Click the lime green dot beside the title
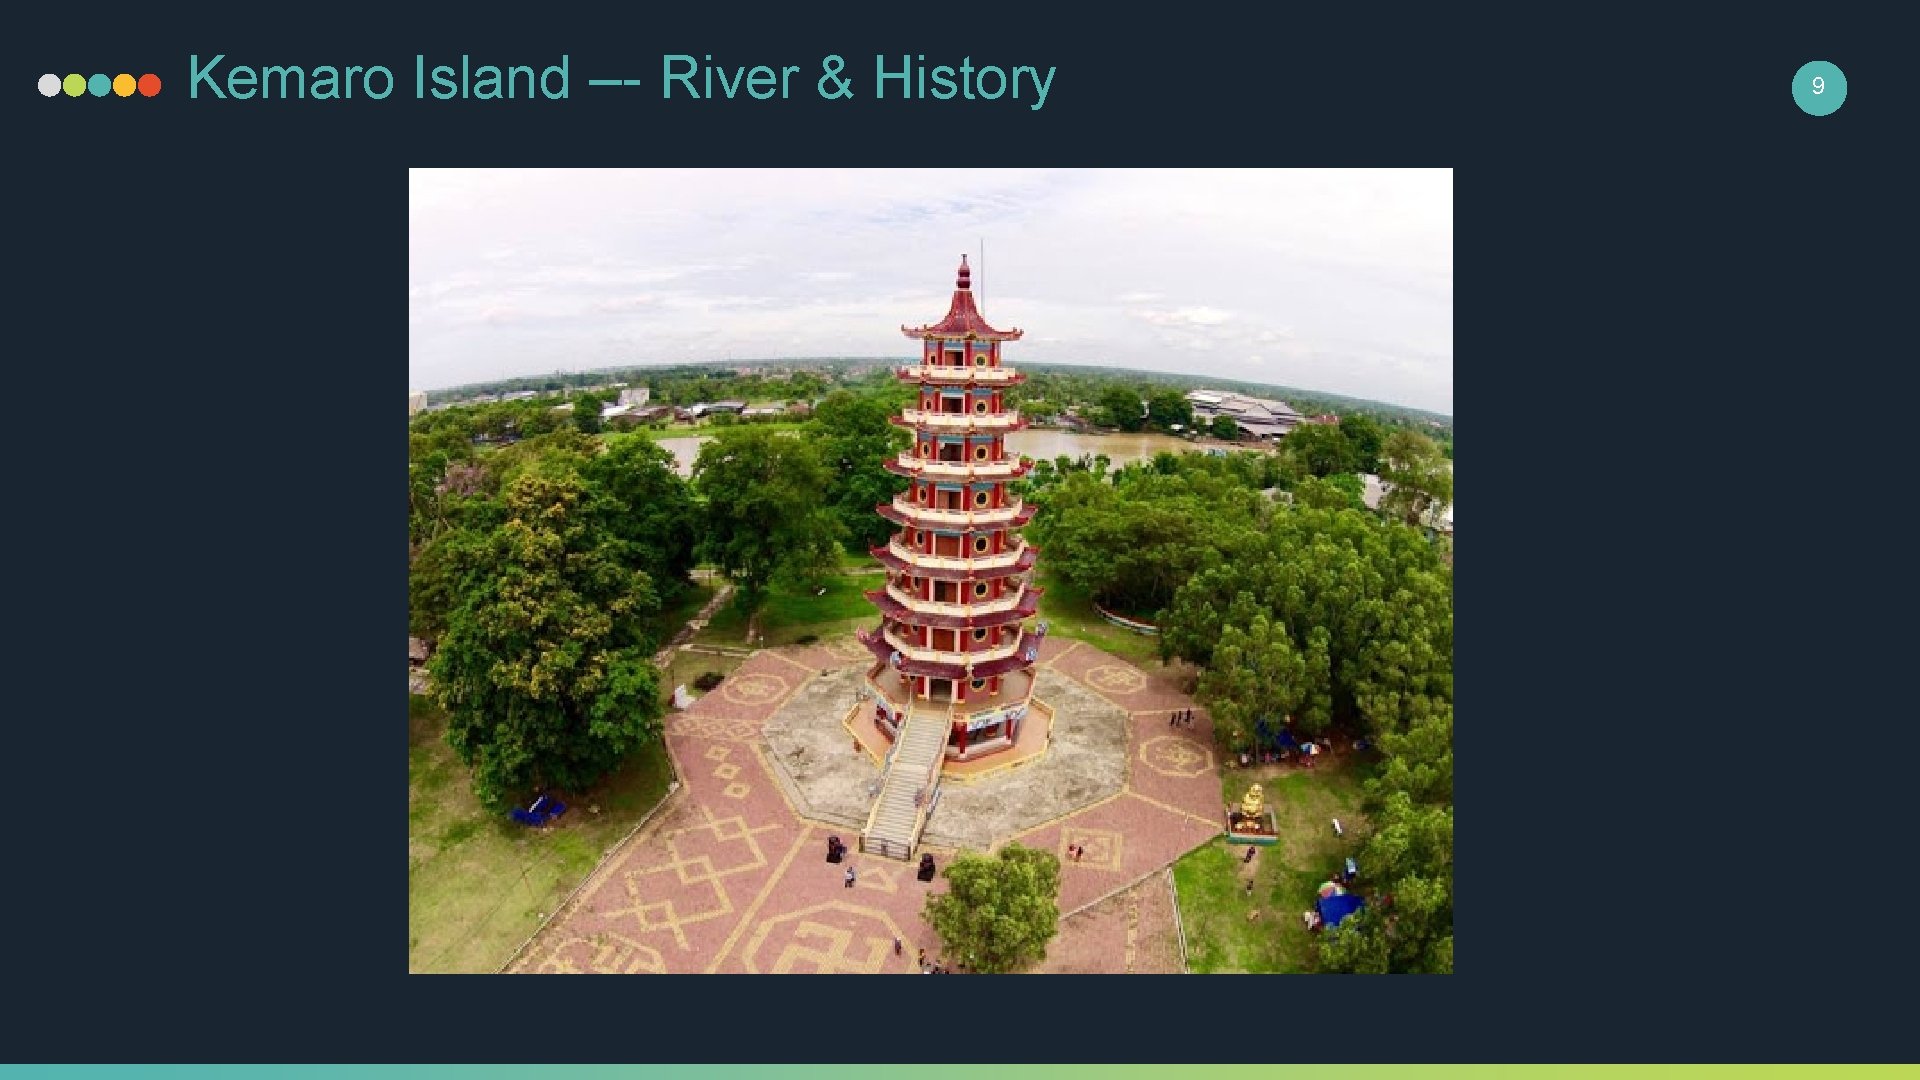 point(74,85)
